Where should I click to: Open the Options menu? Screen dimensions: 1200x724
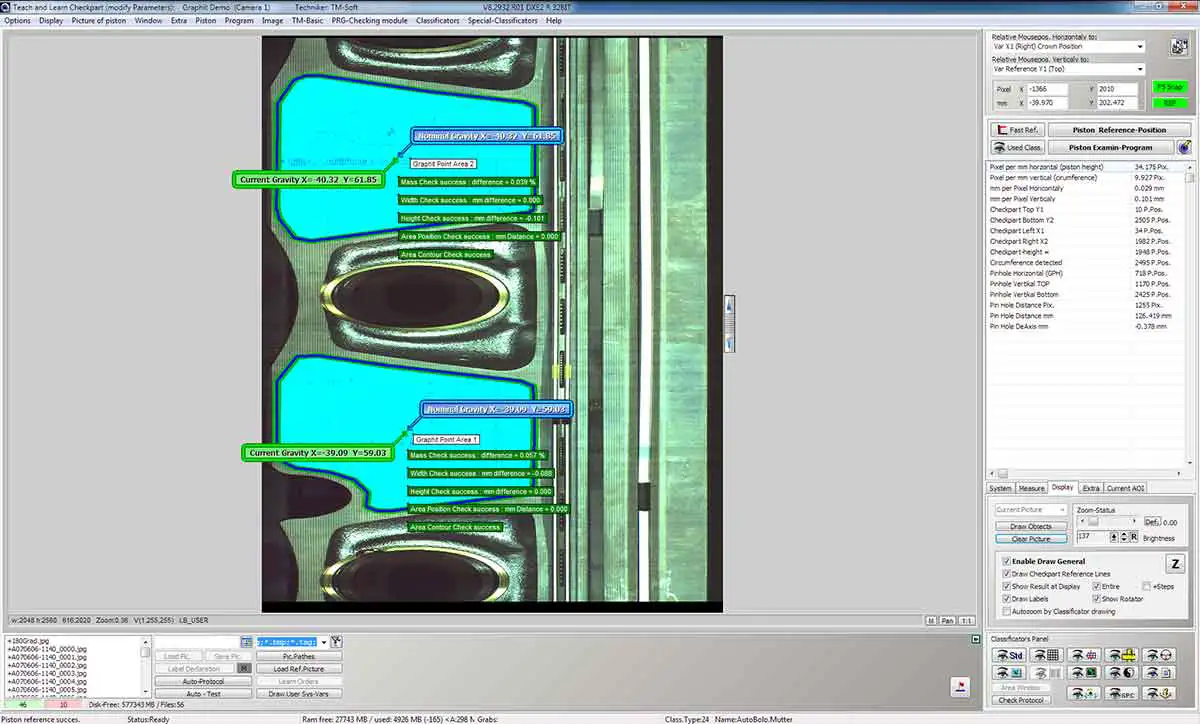[x=17, y=20]
